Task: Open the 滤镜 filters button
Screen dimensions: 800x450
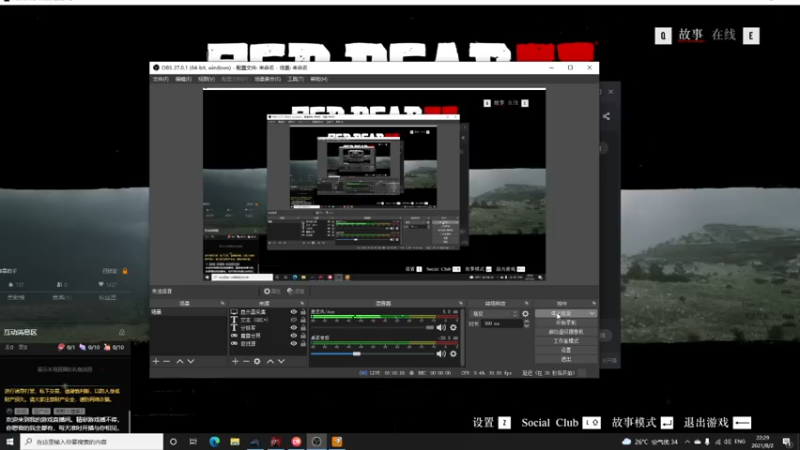Action: click(x=295, y=291)
